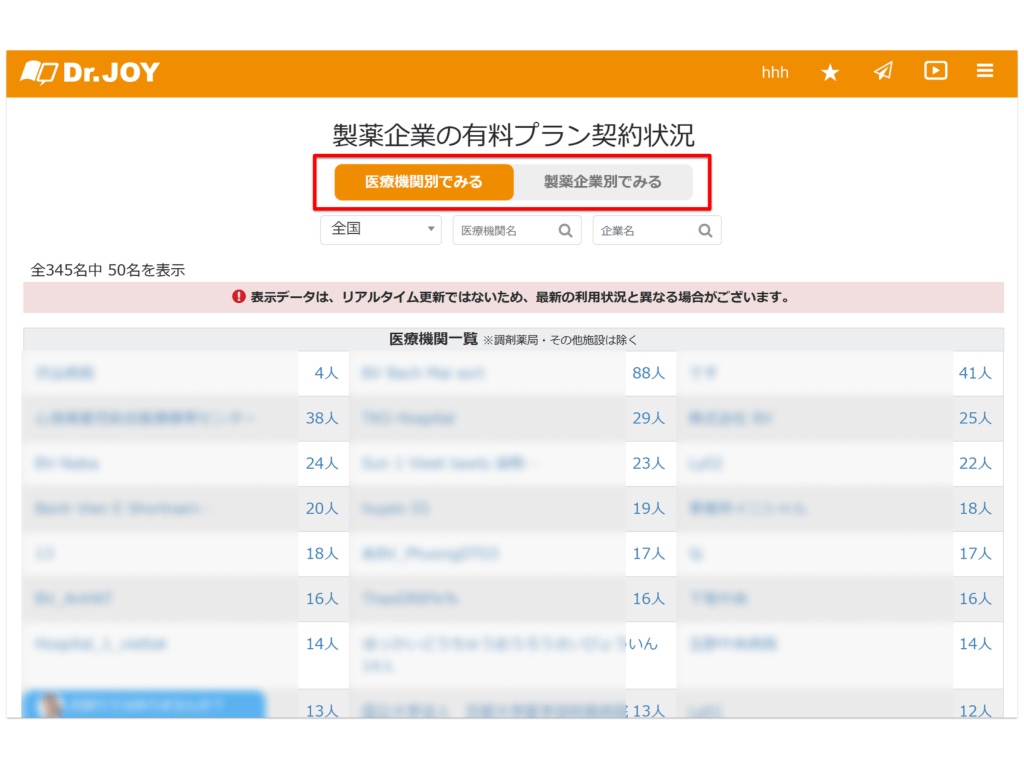Open the hamburger menu icon
Screen dimensions: 1024x768
[x=985, y=71]
